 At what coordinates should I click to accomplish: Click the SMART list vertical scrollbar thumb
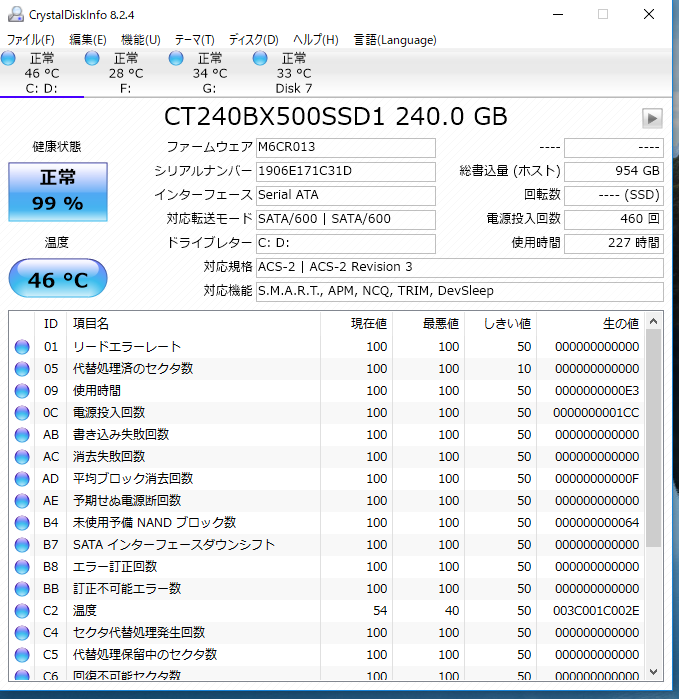click(x=654, y=438)
